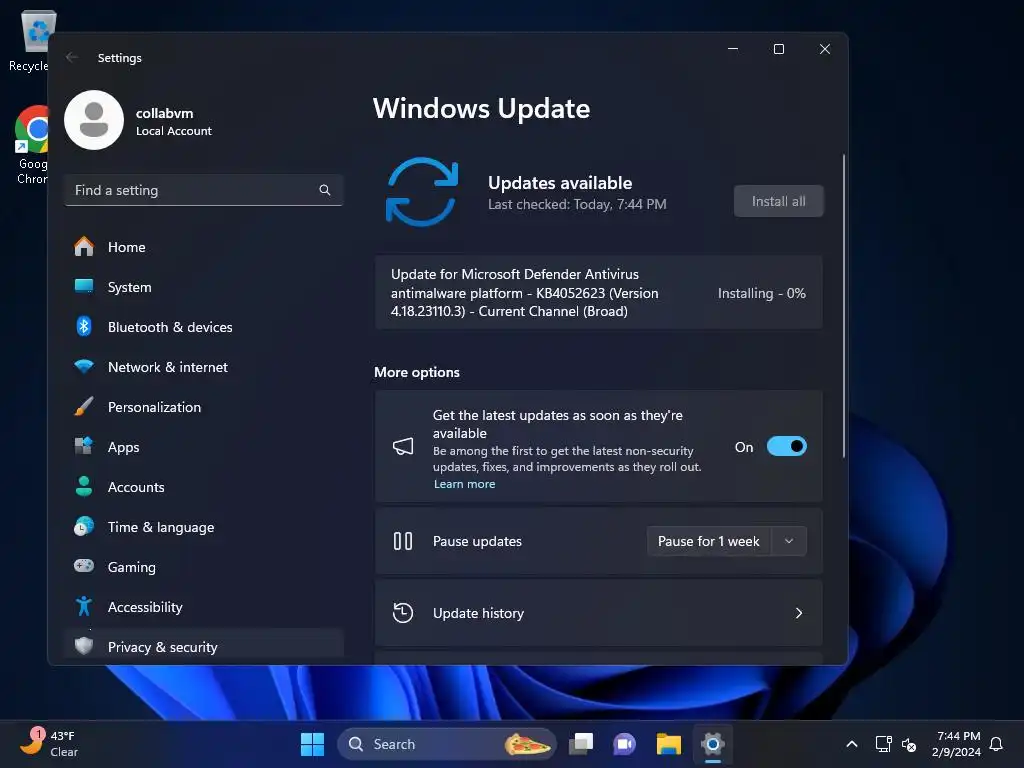Viewport: 1024px width, 768px height.
Task: Click the Home house icon in the sidebar
Action: 84,246
